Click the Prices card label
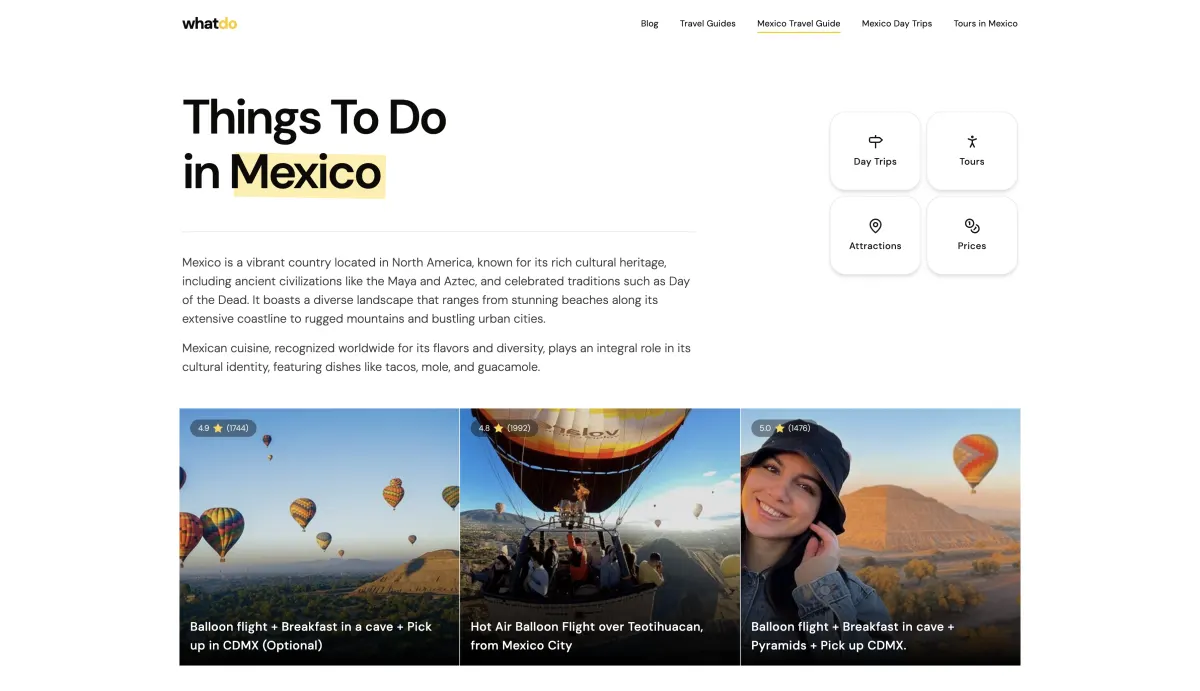This screenshot has width=1200, height=691. coord(972,246)
